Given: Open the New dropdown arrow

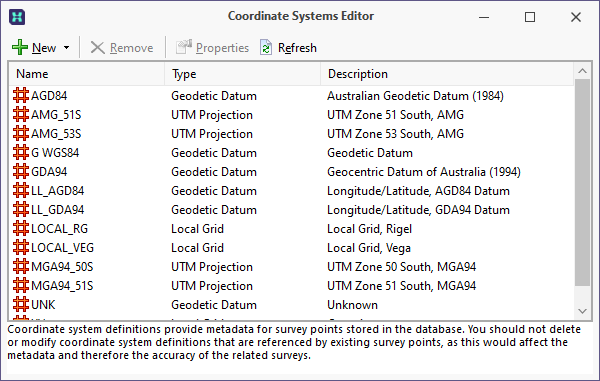Looking at the screenshot, I should coord(67,48).
